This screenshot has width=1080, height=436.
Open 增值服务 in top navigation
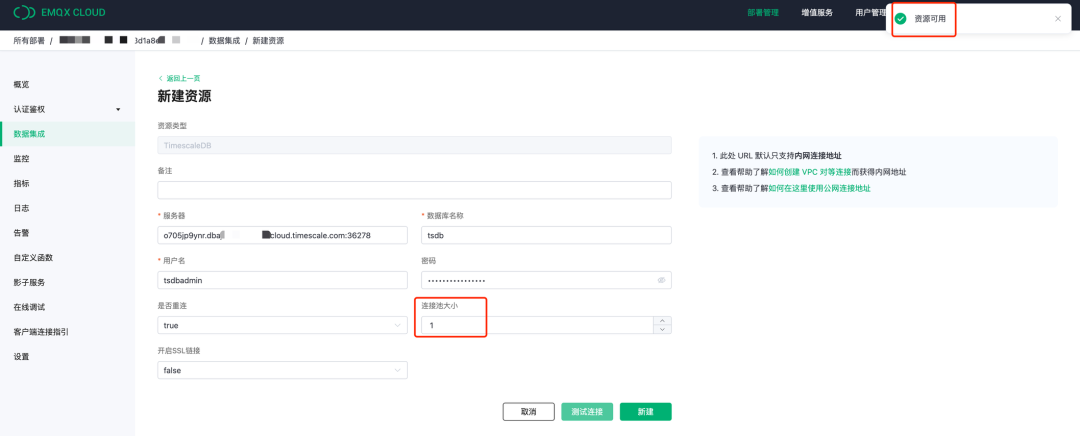pos(817,12)
